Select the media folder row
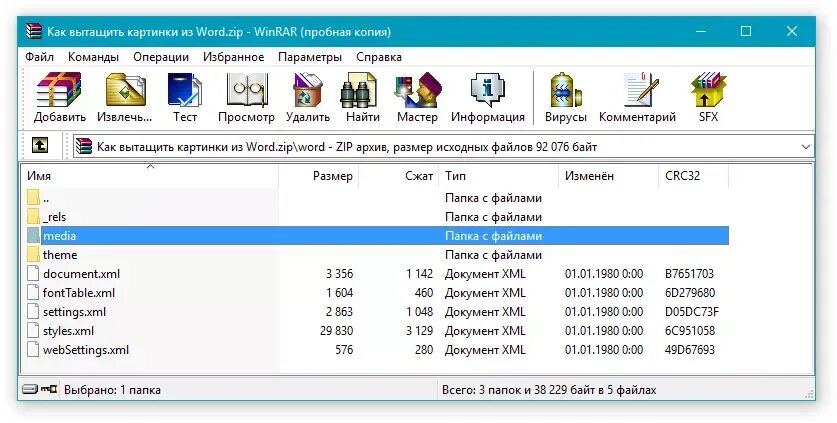The width and height of the screenshot is (837, 423). (378, 236)
